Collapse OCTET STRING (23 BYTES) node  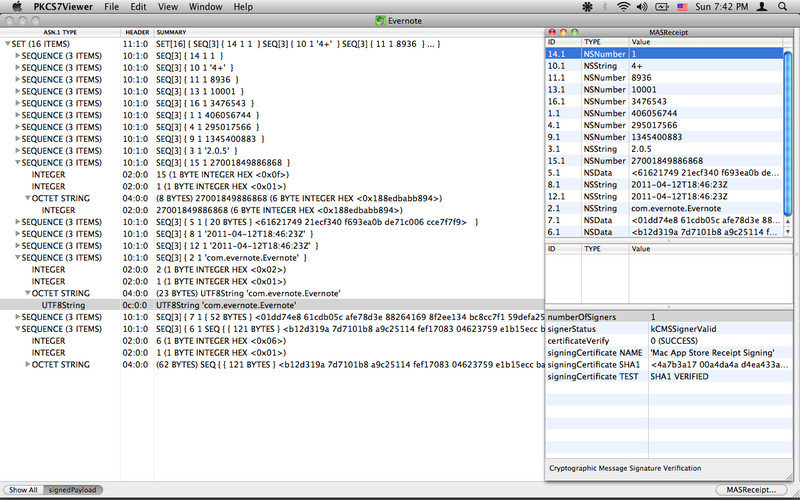tap(28, 293)
